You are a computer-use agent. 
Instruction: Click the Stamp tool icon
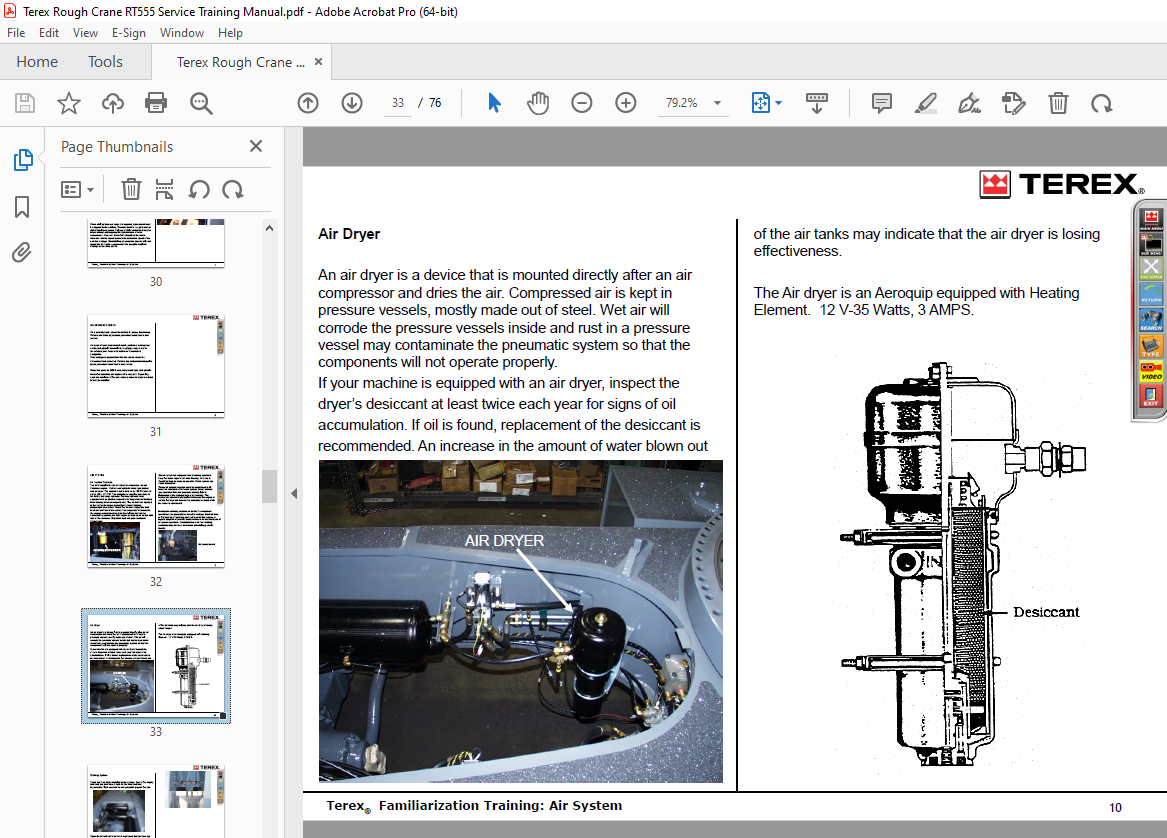1014,103
